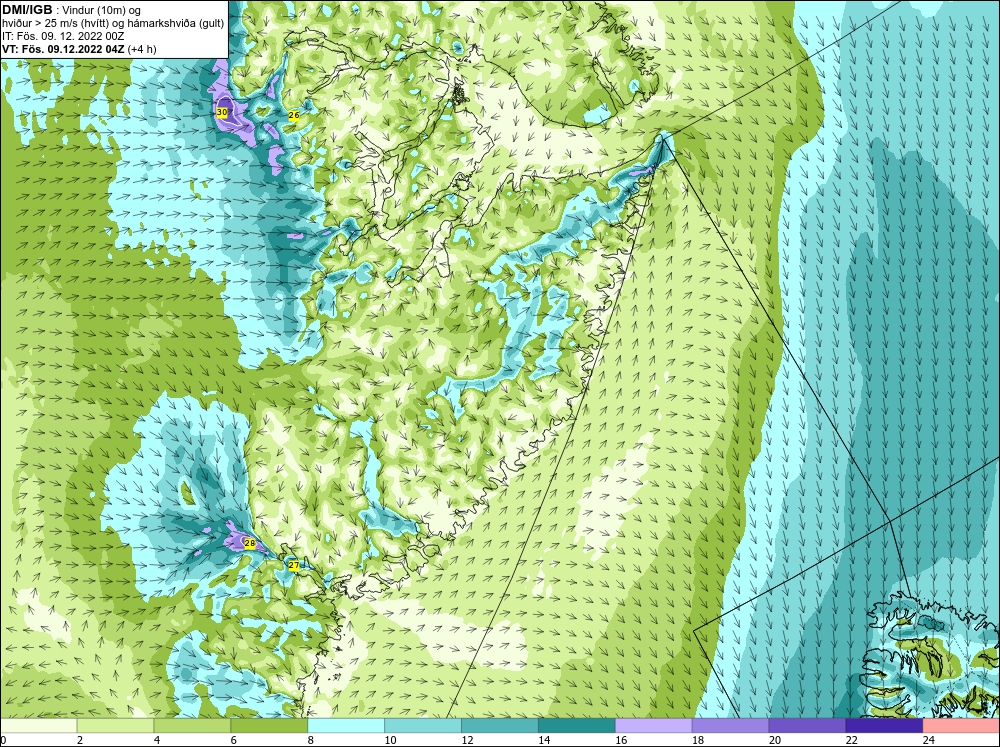1000x747 pixels.
Task: Click the scale value 10
Action: point(390,740)
